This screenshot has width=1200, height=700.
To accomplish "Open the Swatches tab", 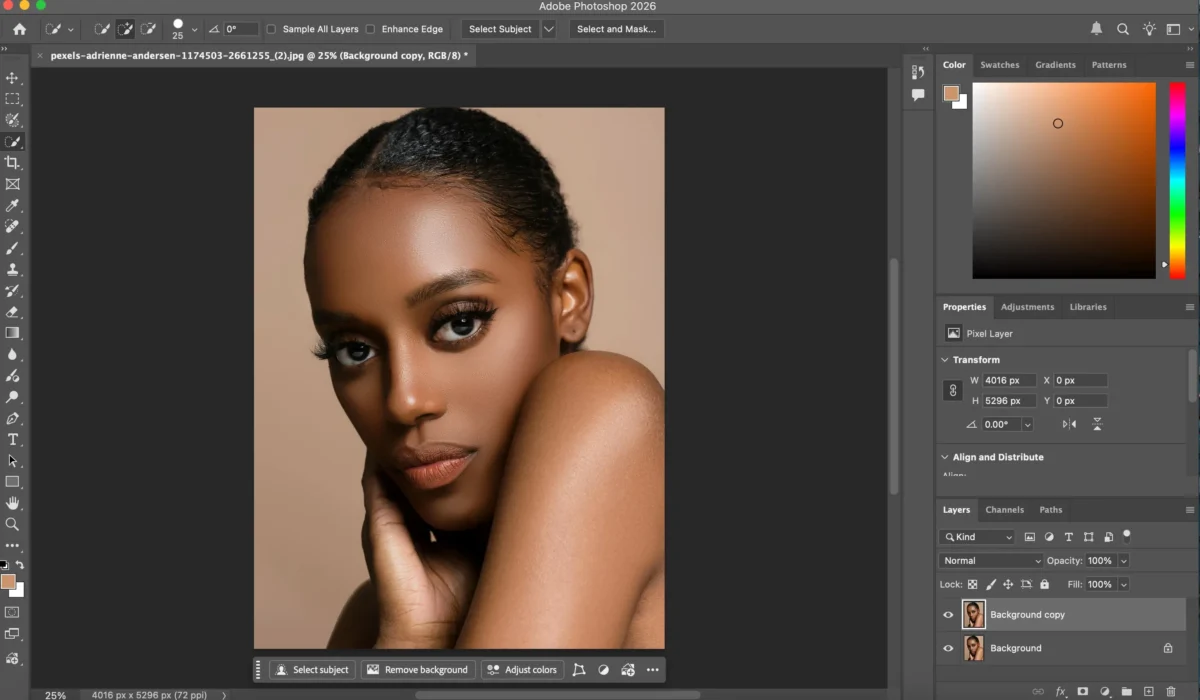I will [1000, 65].
